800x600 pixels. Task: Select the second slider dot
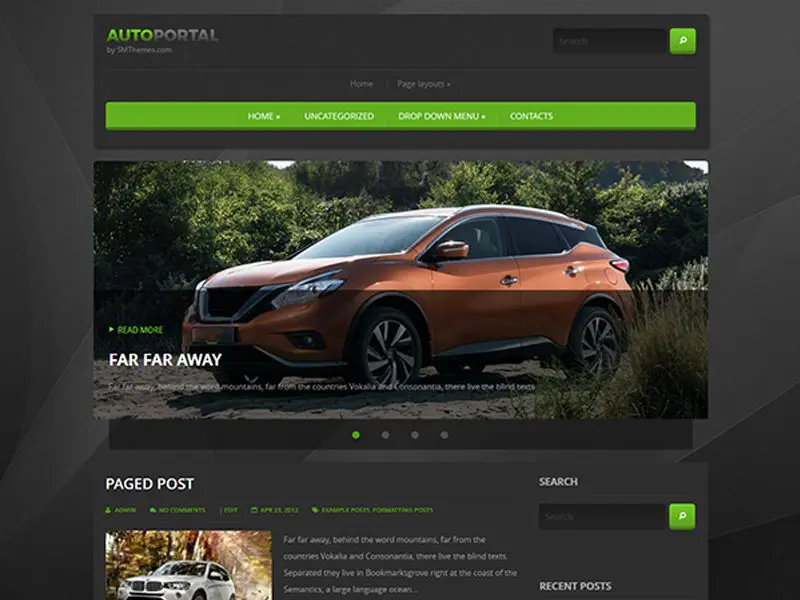385,435
